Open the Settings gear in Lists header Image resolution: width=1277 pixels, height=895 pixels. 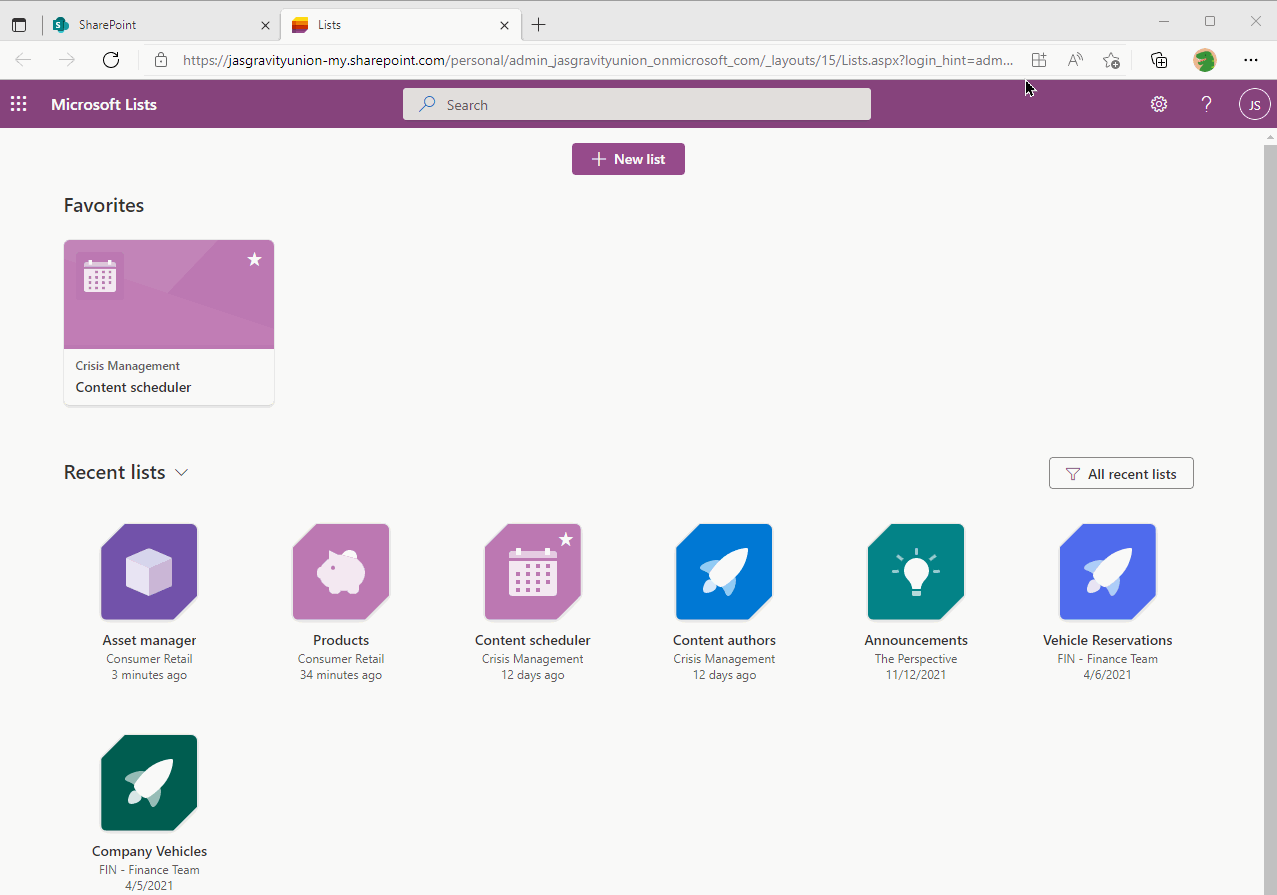(x=1159, y=104)
